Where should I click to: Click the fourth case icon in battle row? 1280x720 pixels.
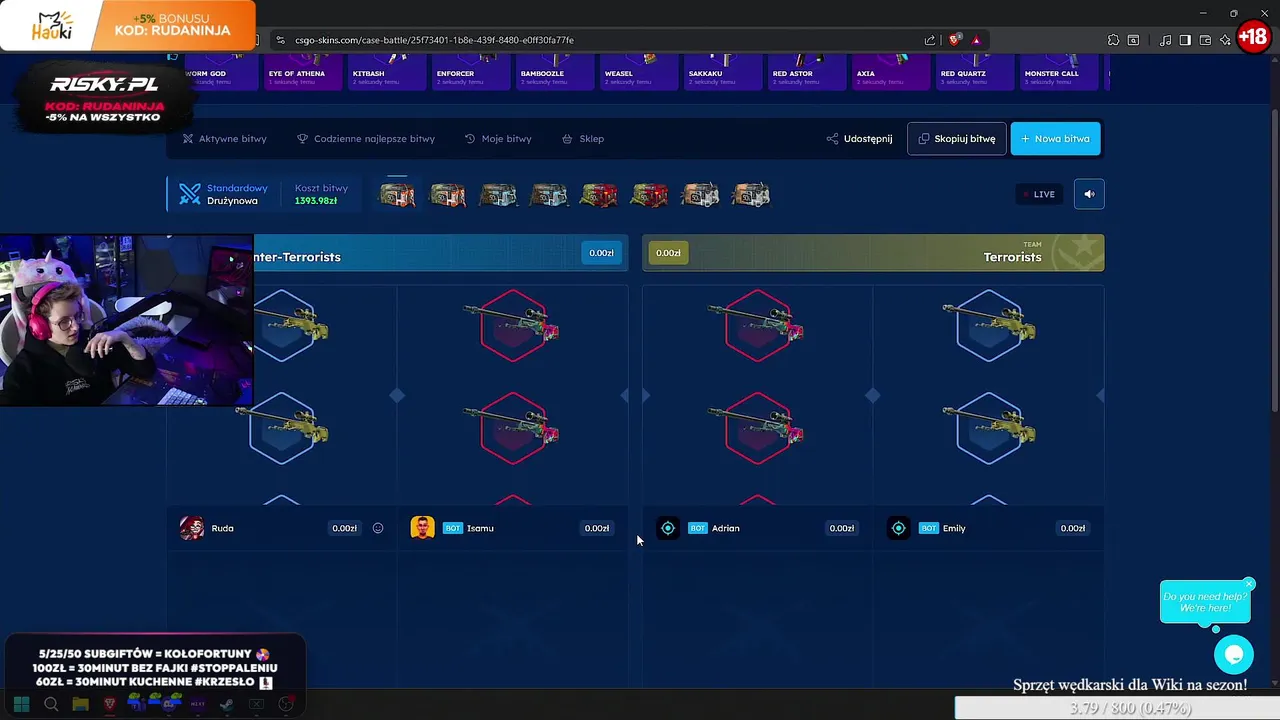point(548,194)
